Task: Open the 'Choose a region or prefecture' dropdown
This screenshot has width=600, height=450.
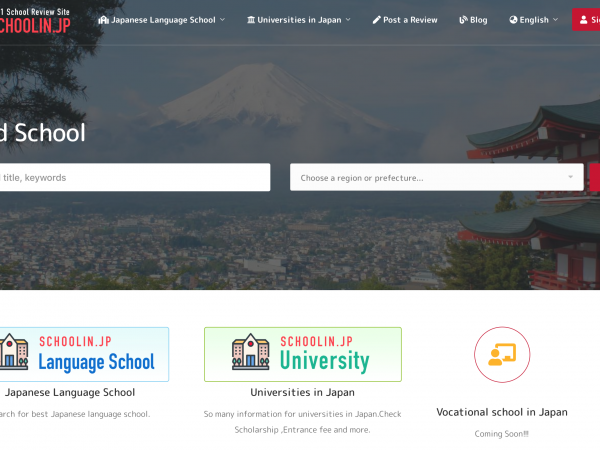Action: tap(436, 177)
